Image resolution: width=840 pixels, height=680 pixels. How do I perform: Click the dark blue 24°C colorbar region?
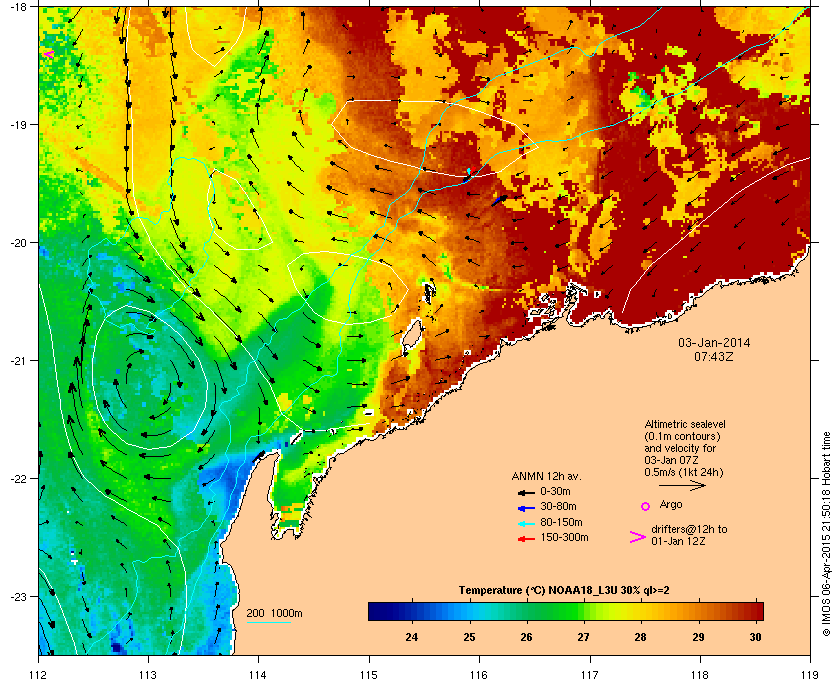tap(411, 611)
